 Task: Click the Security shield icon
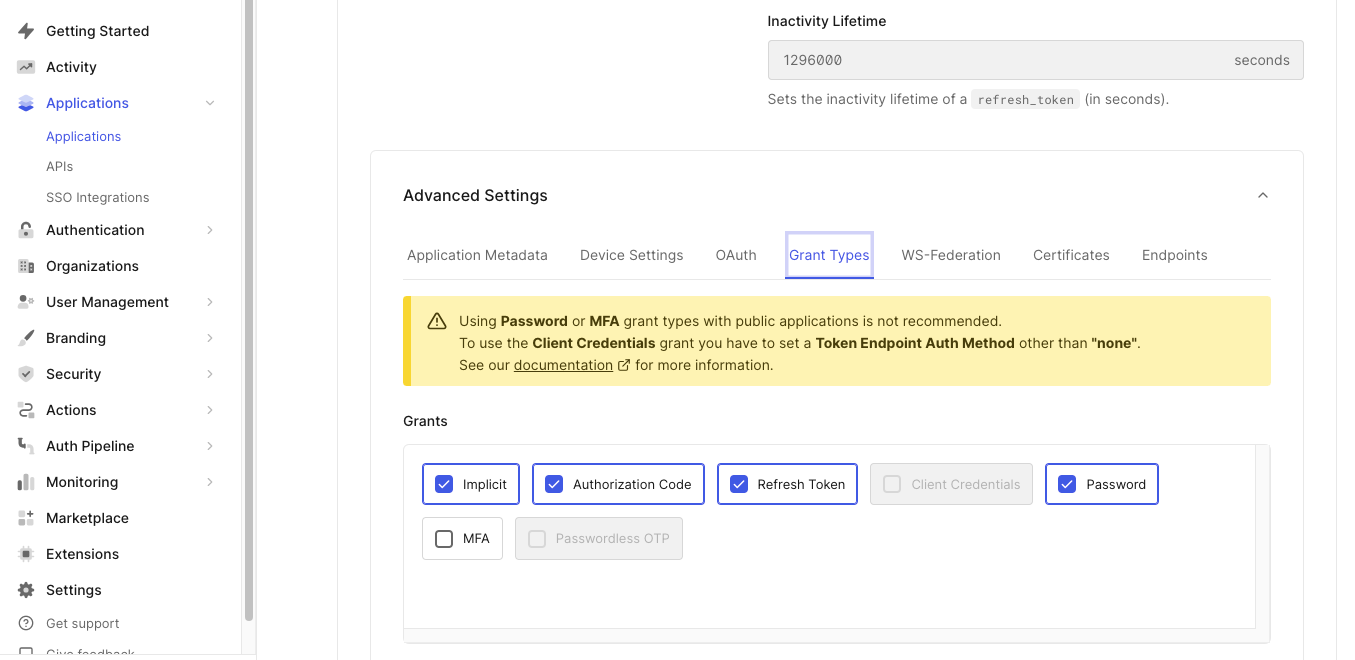[26, 374]
